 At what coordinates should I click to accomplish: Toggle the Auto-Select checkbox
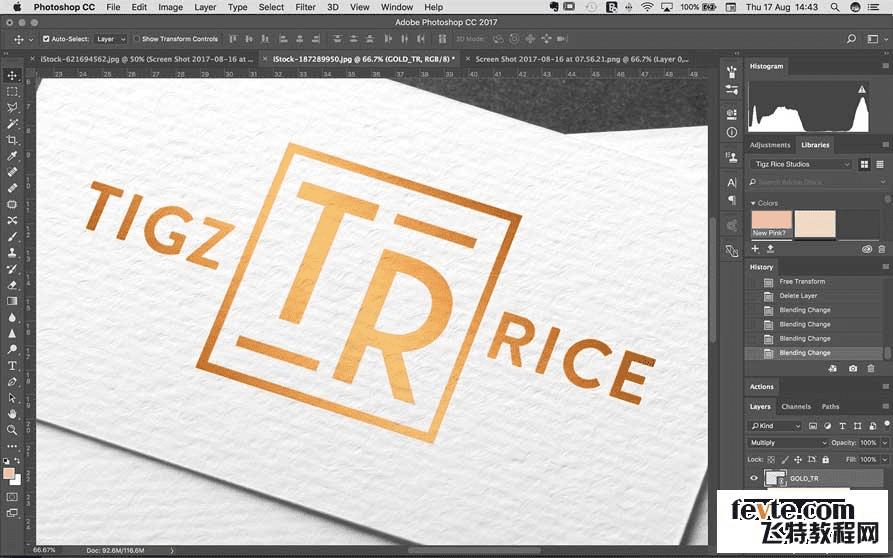pyautogui.click(x=46, y=39)
